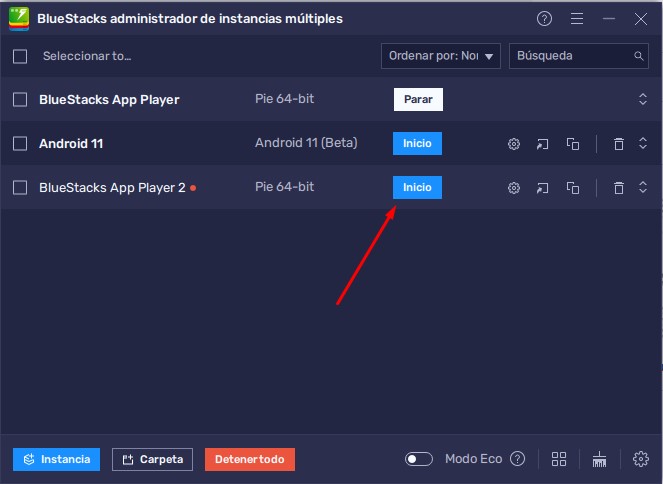
Task: Clone the BlueStacks App Player 2 instance
Action: click(573, 188)
